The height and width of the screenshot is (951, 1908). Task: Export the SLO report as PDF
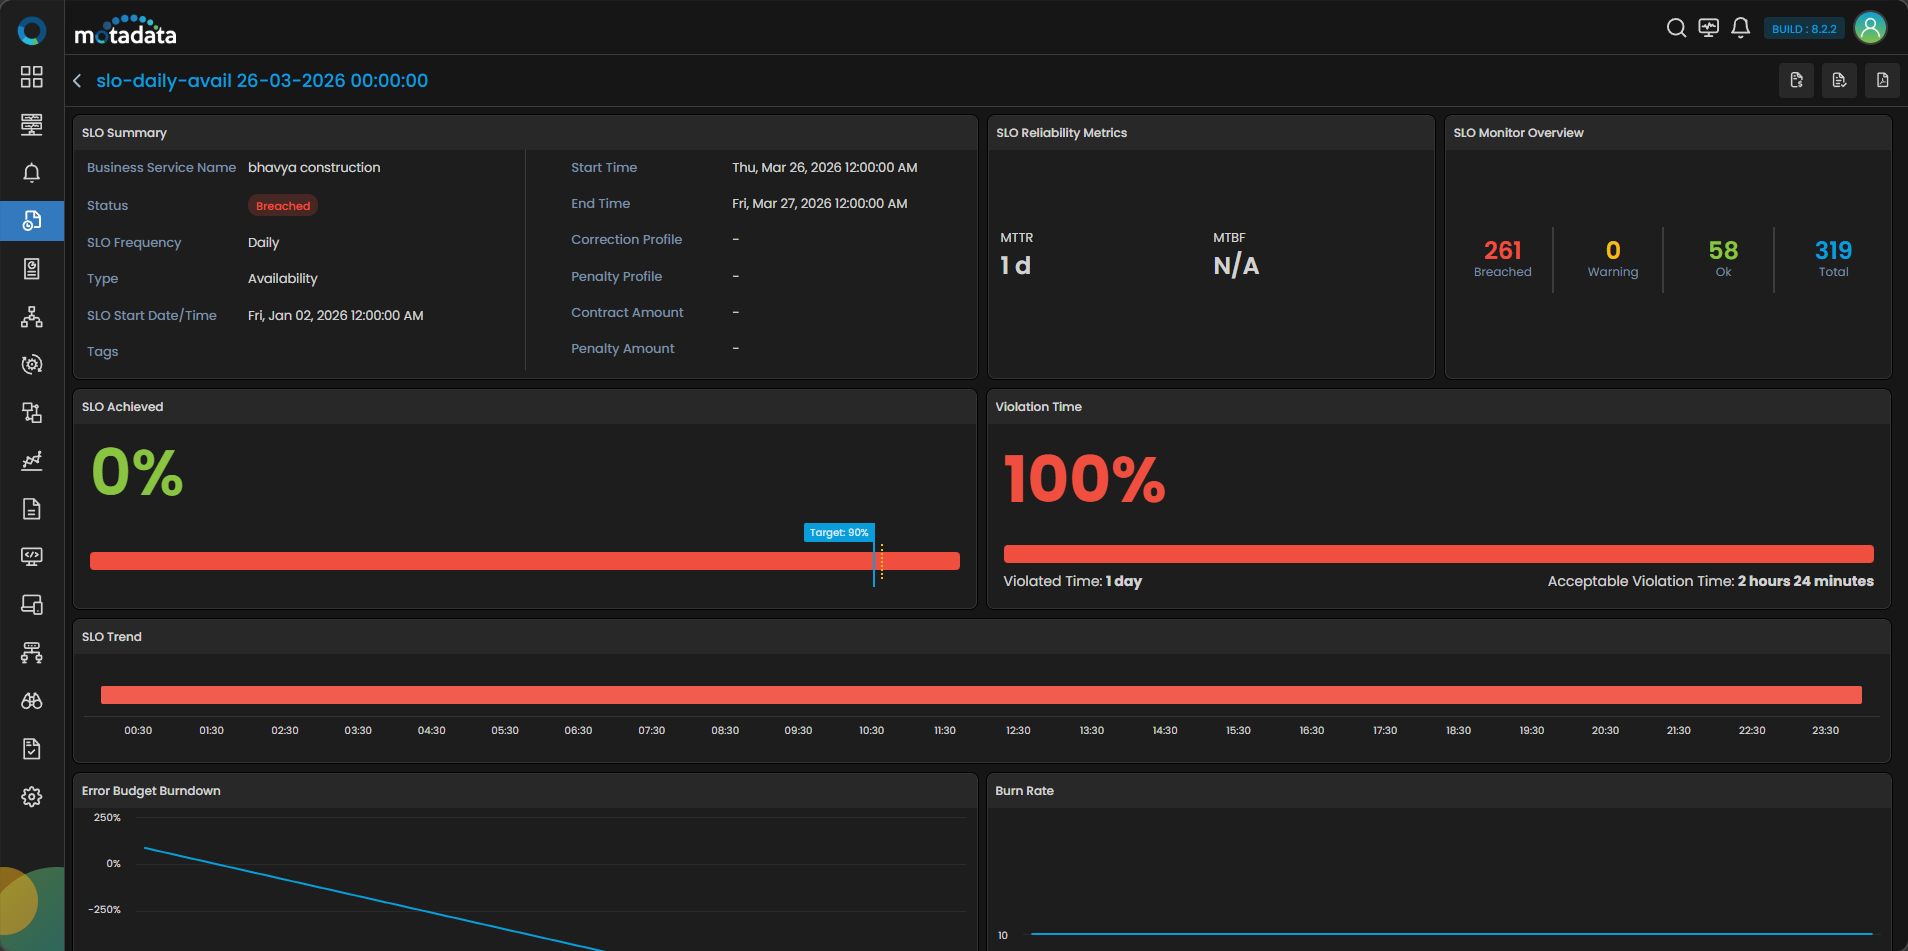click(1882, 81)
